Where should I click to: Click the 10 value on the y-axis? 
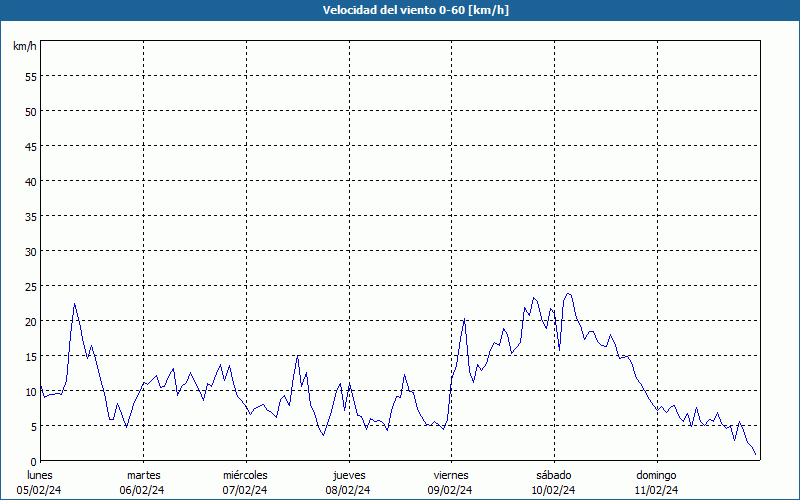coord(31,392)
